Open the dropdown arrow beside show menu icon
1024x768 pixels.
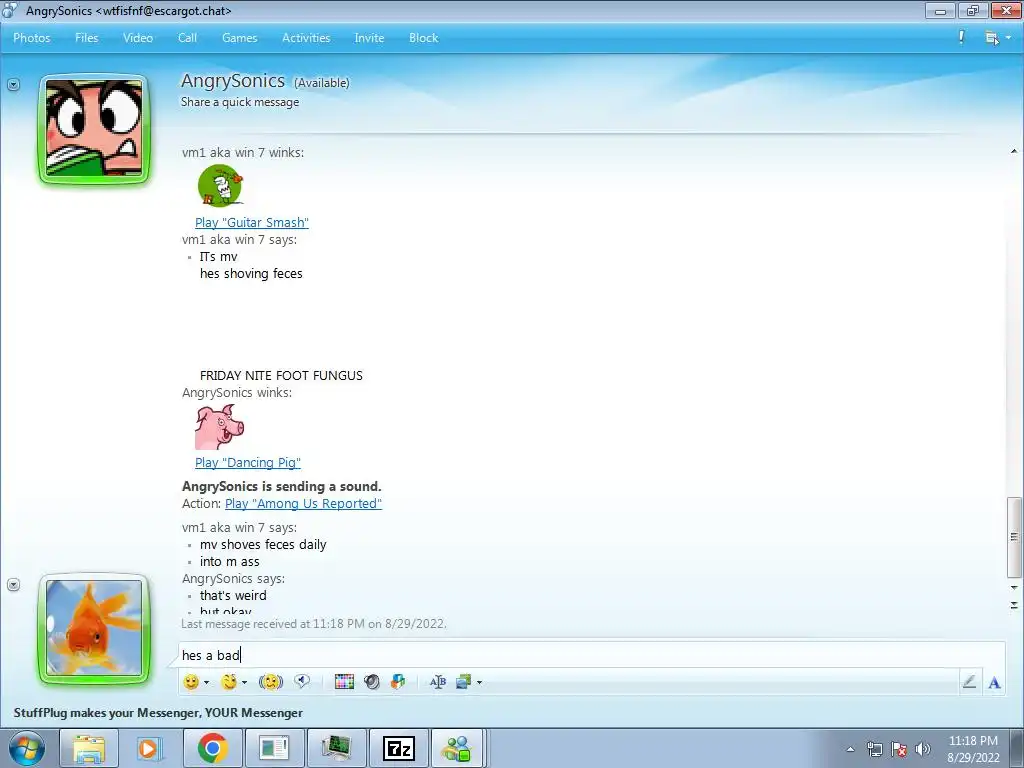(x=1008, y=38)
